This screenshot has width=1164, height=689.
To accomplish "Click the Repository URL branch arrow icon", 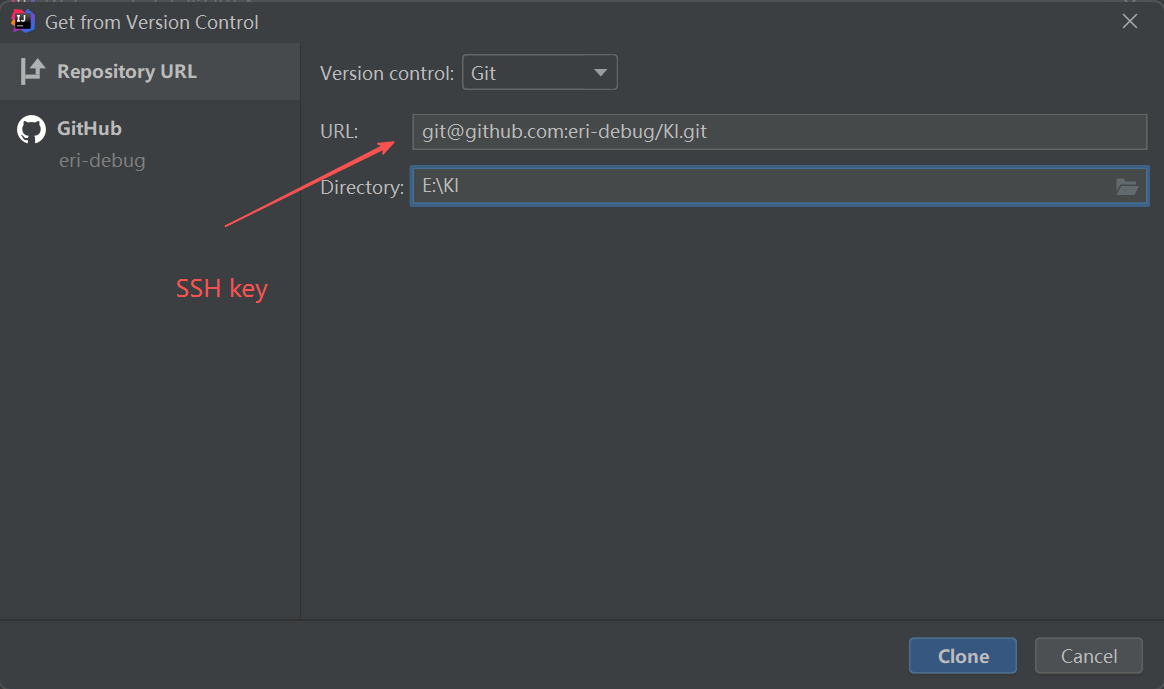I will (33, 71).
